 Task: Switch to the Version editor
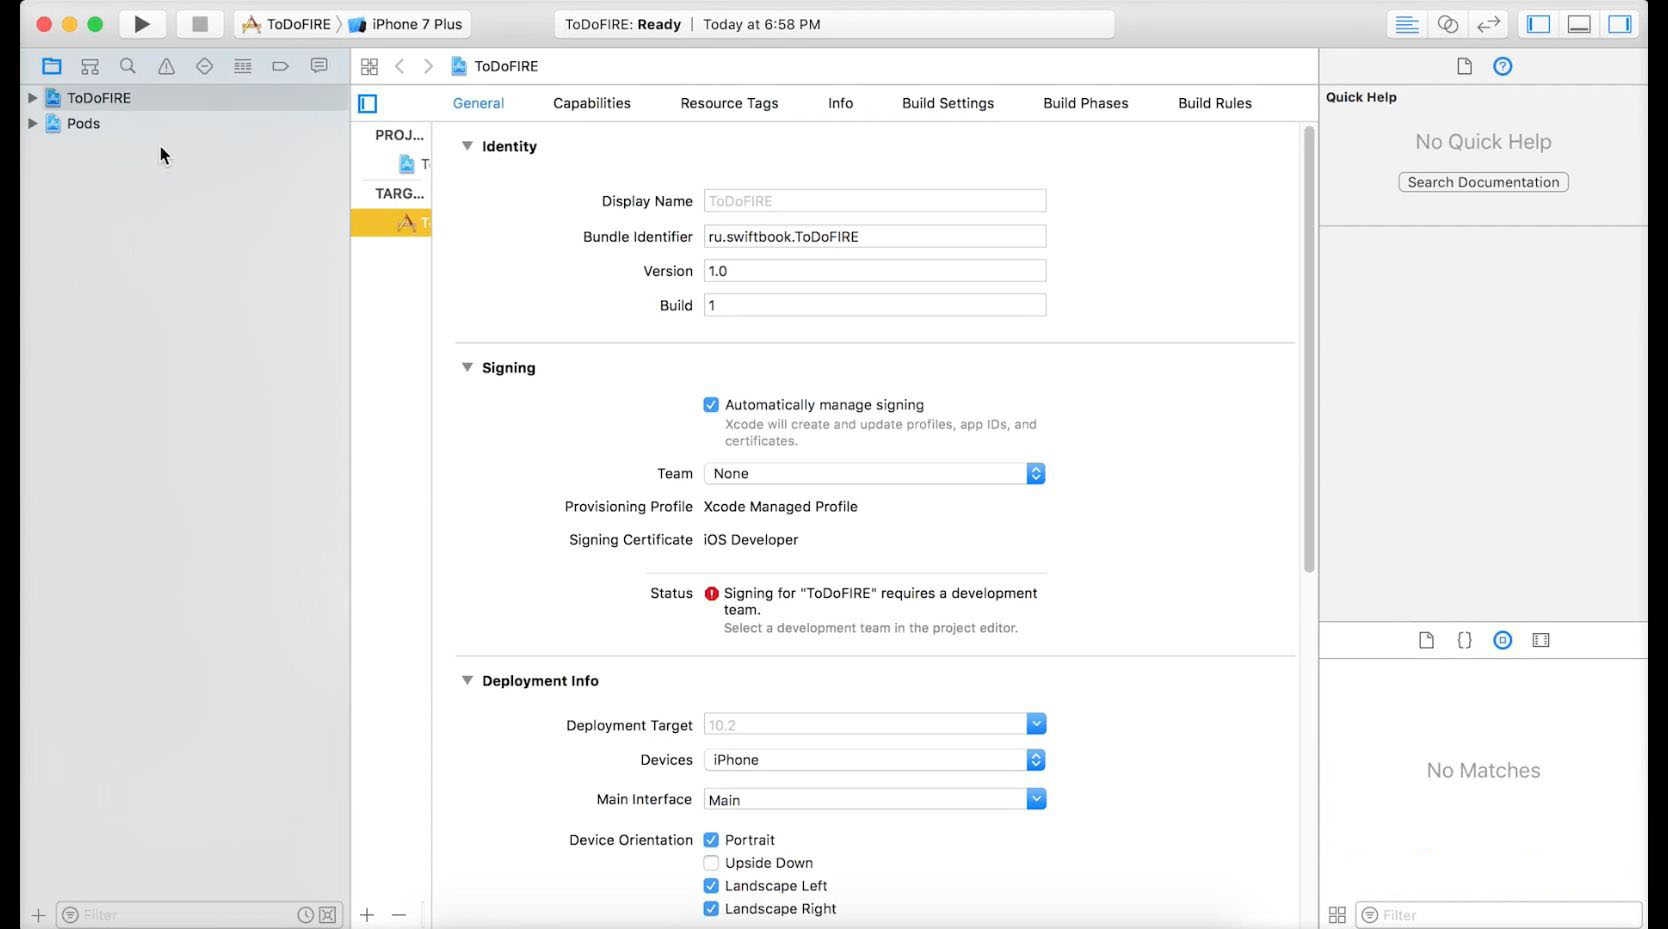[1489, 24]
